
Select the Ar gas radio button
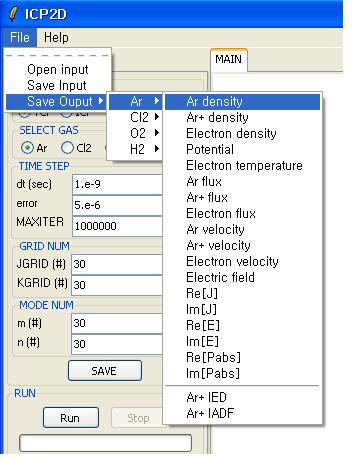point(27,148)
